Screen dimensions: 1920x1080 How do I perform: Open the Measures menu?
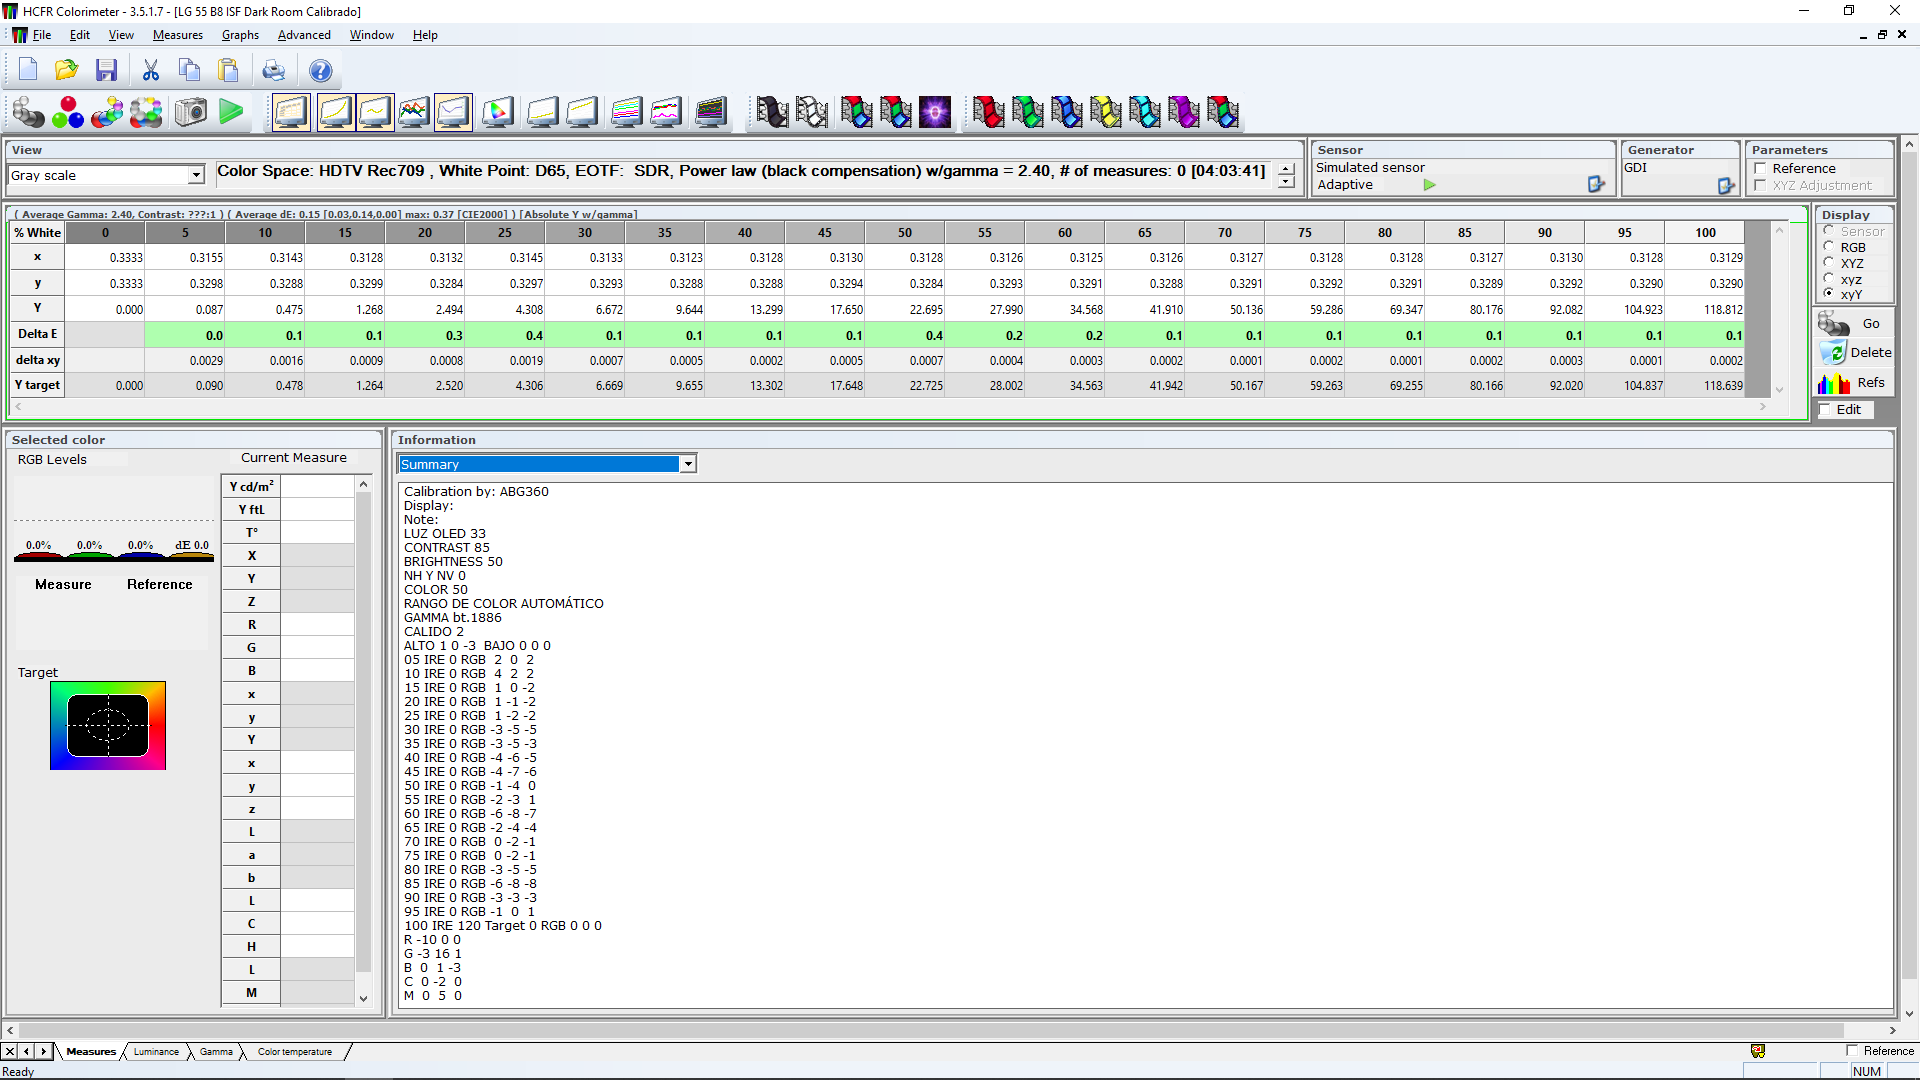pos(177,35)
